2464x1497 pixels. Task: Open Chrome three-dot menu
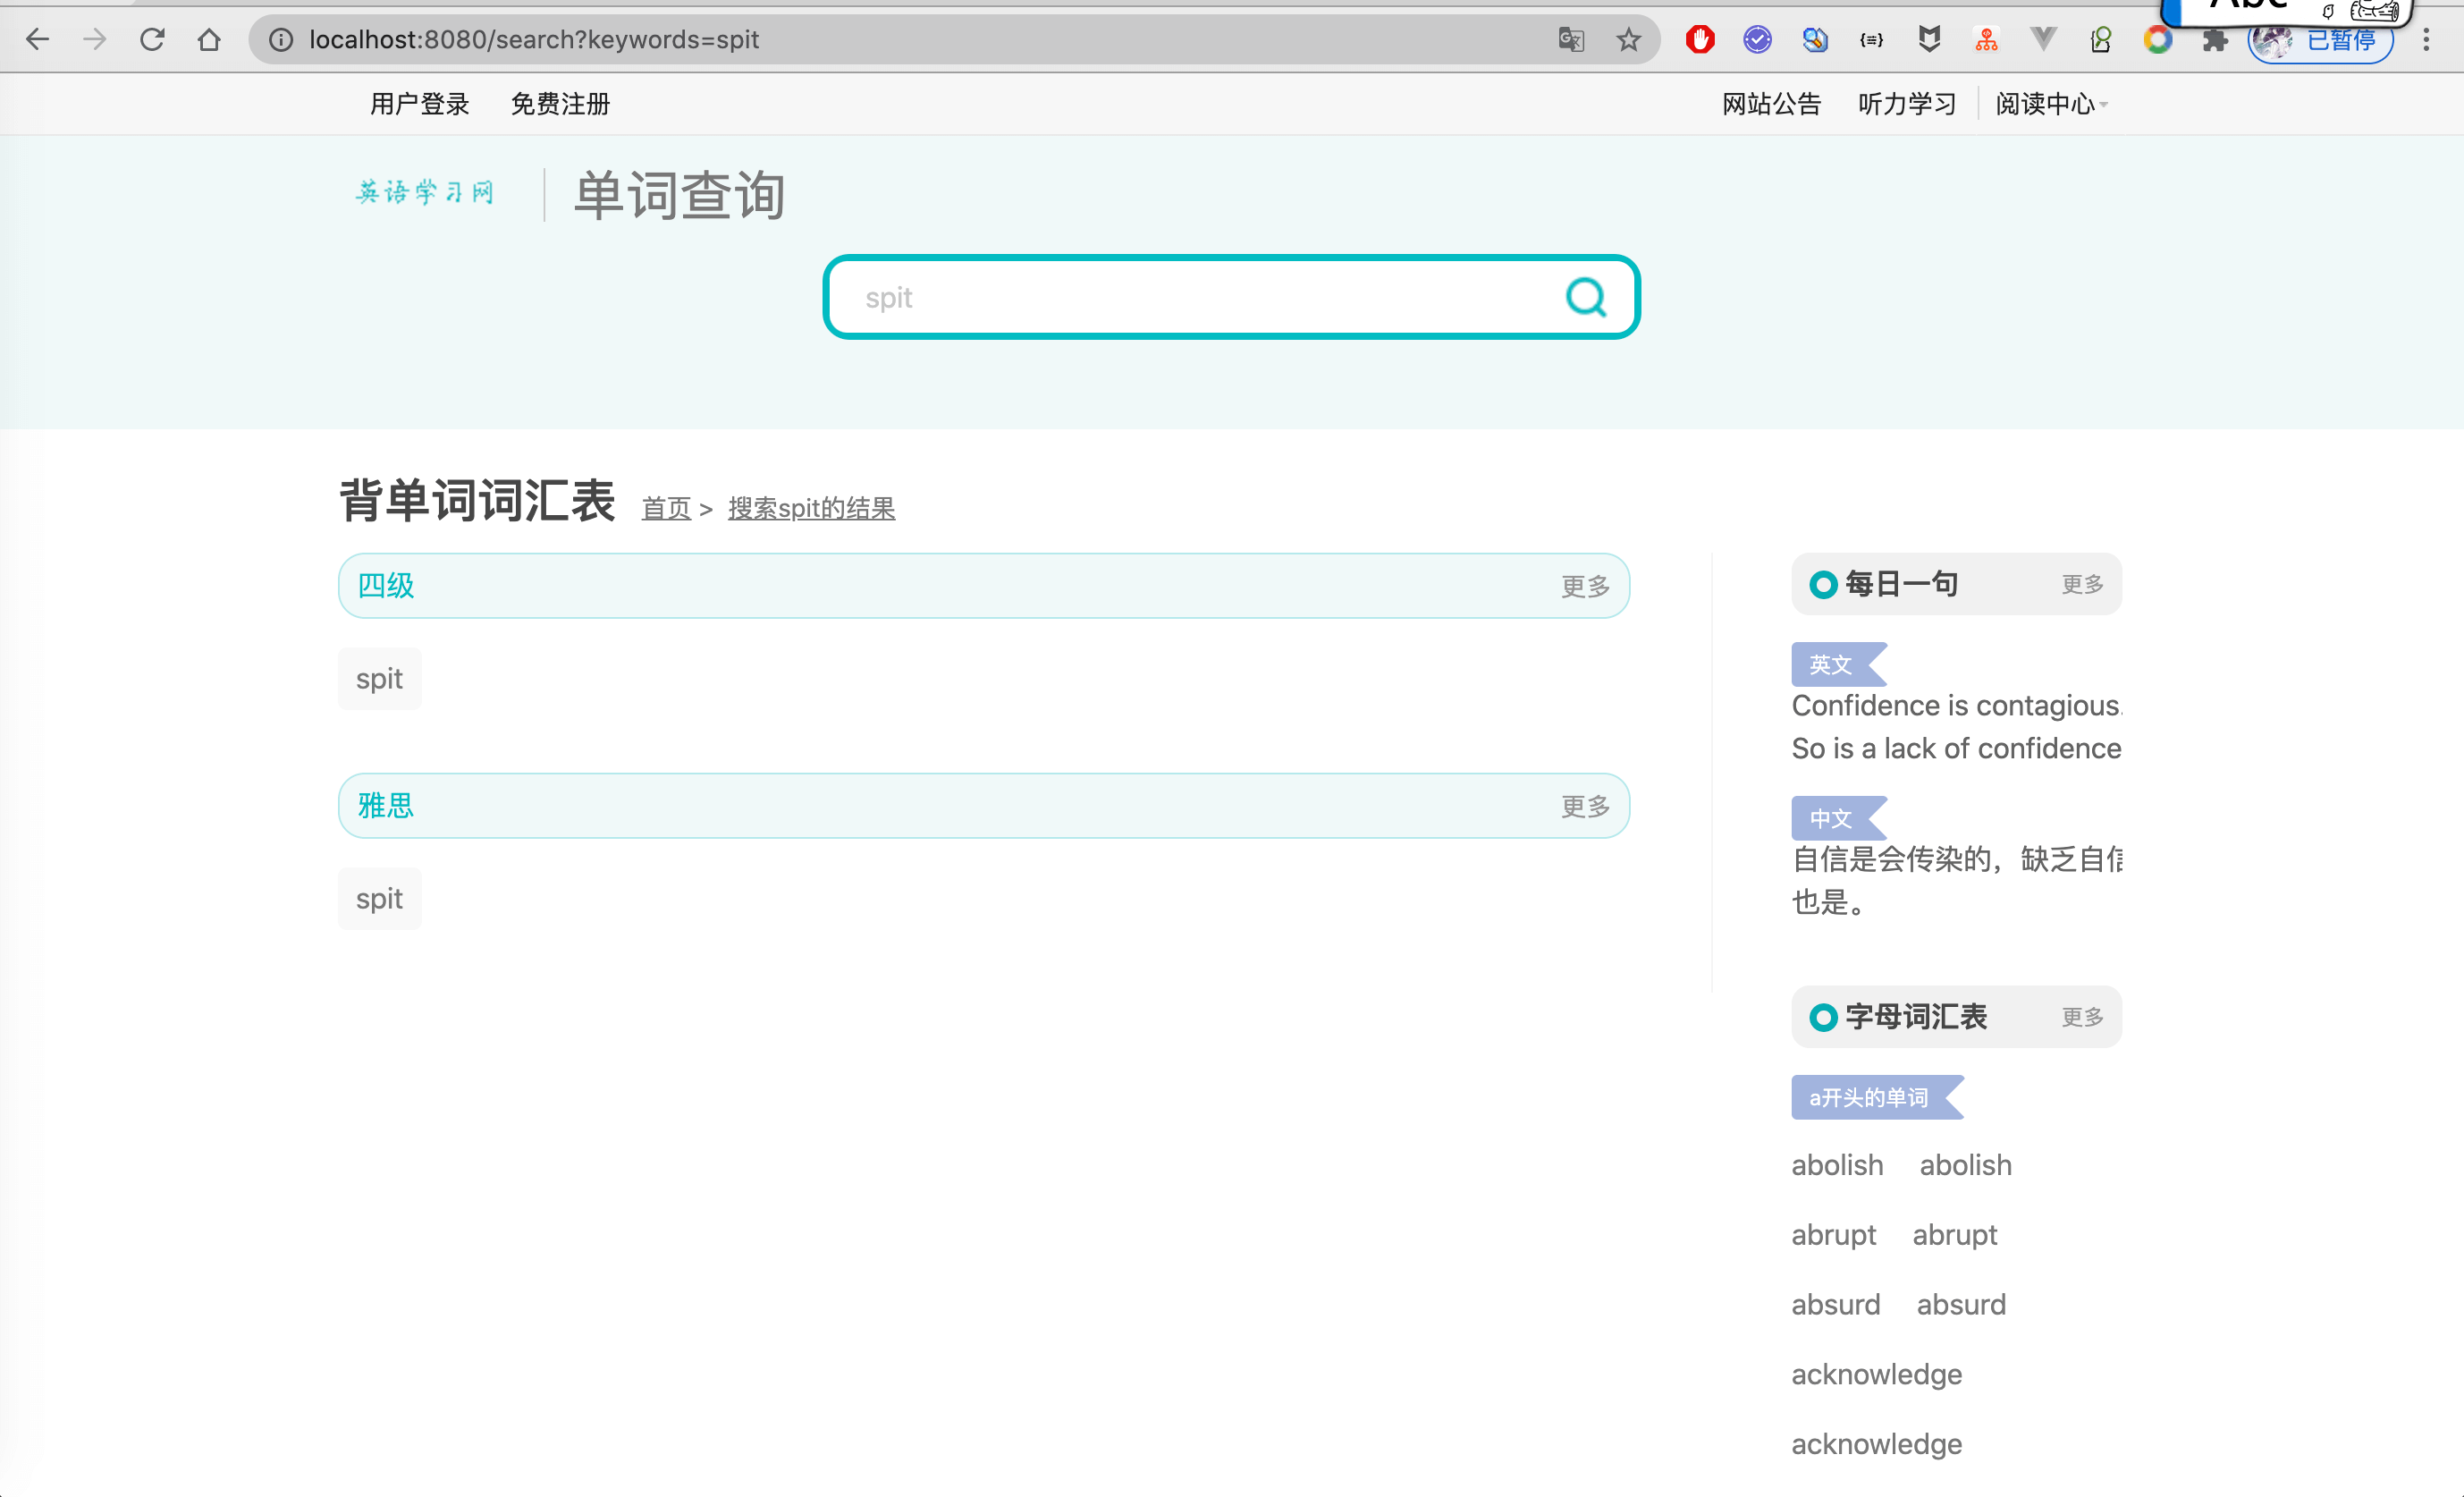[x=2426, y=40]
